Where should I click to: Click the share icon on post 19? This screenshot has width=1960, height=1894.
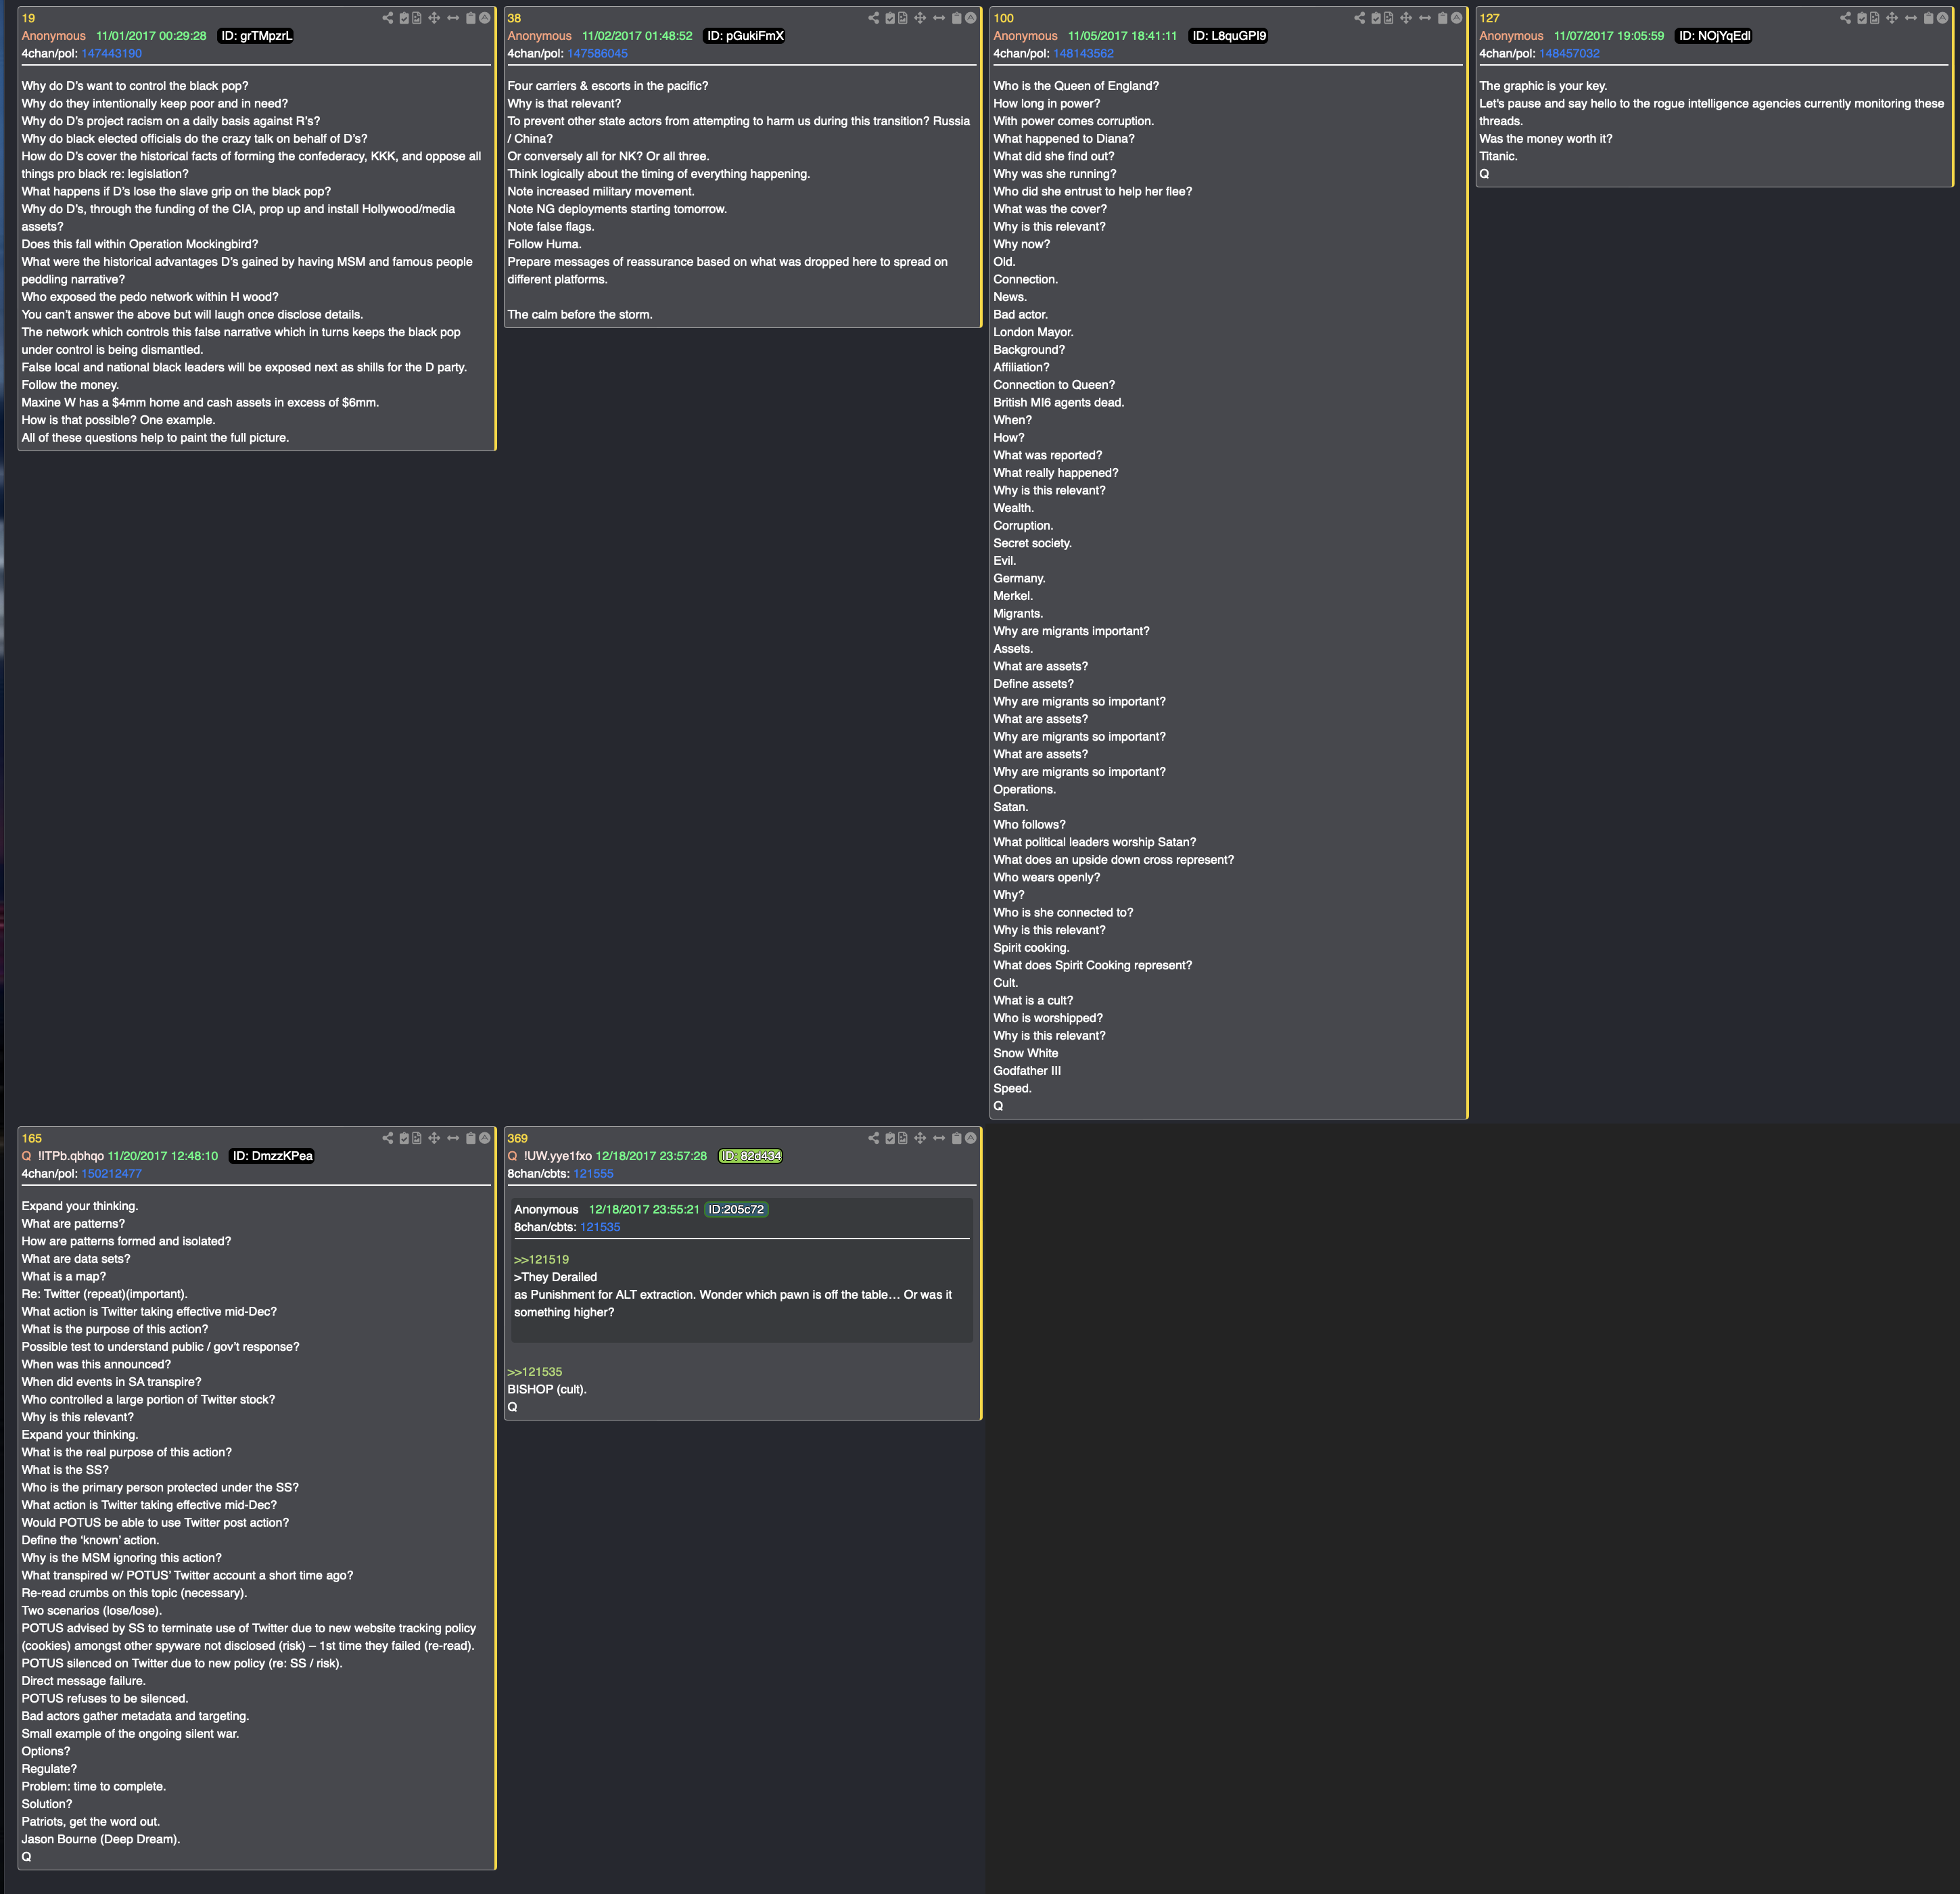click(x=388, y=18)
